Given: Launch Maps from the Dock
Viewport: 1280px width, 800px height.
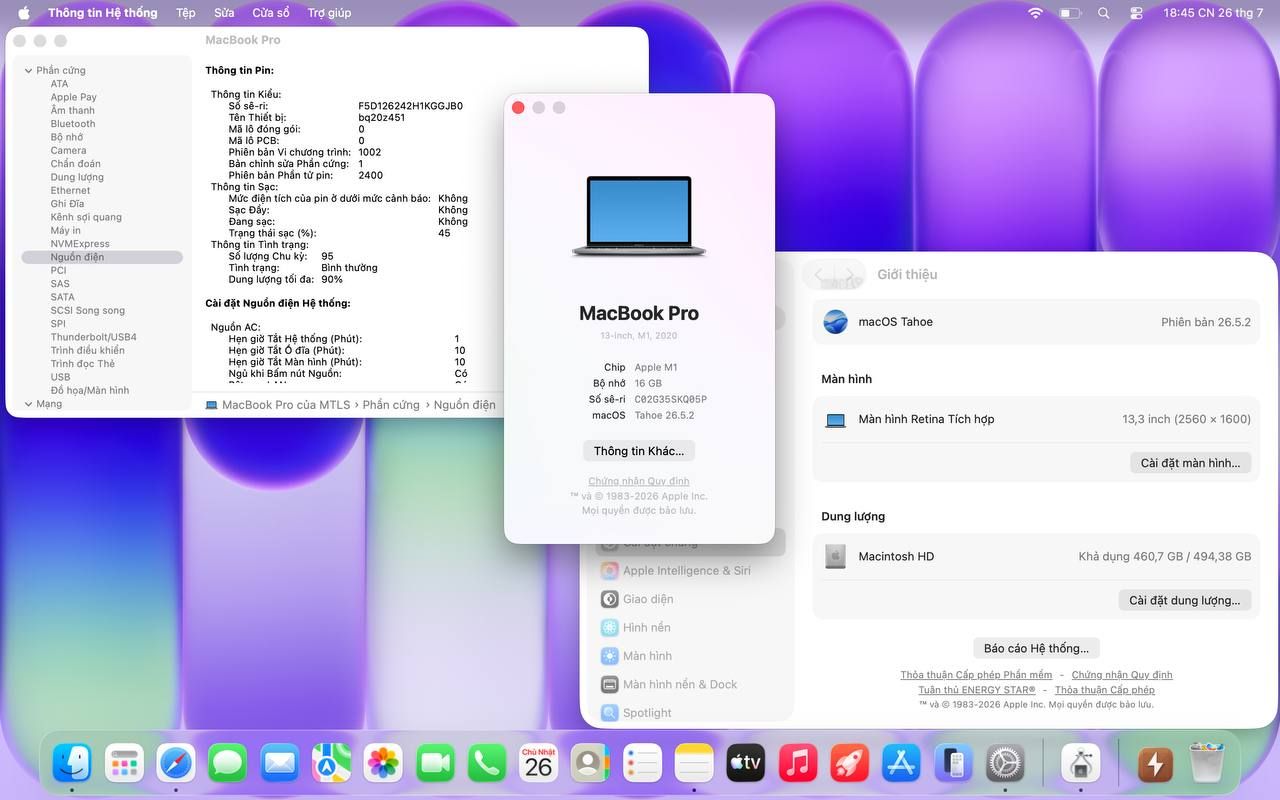Looking at the screenshot, I should (x=331, y=764).
